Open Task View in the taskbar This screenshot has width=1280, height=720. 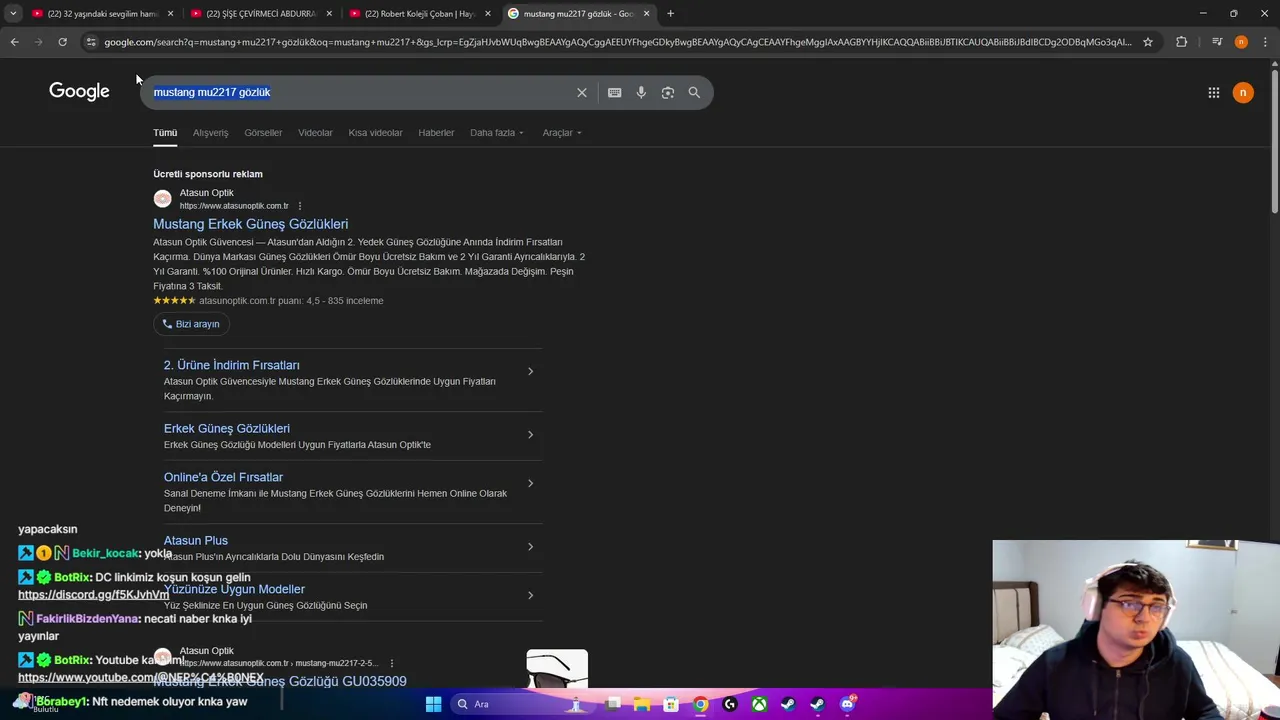(613, 704)
